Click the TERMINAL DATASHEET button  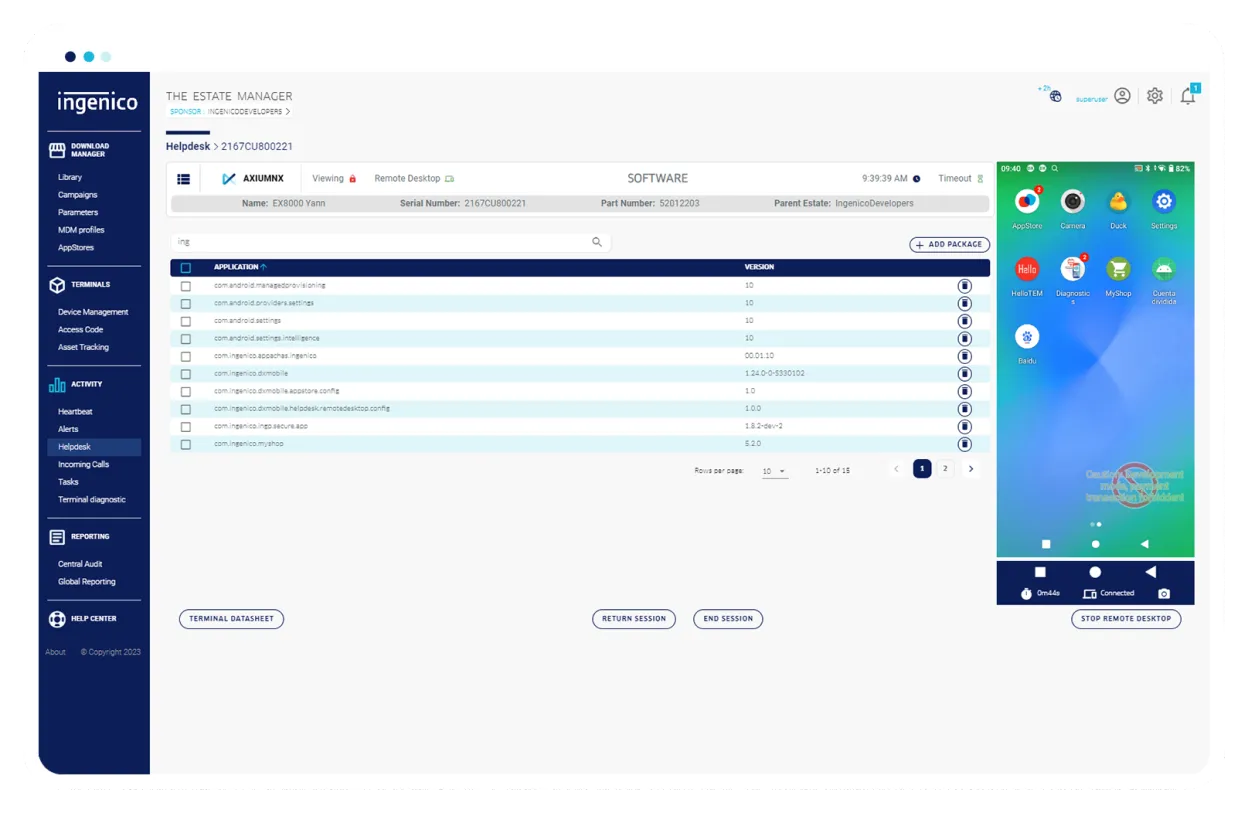[231, 619]
